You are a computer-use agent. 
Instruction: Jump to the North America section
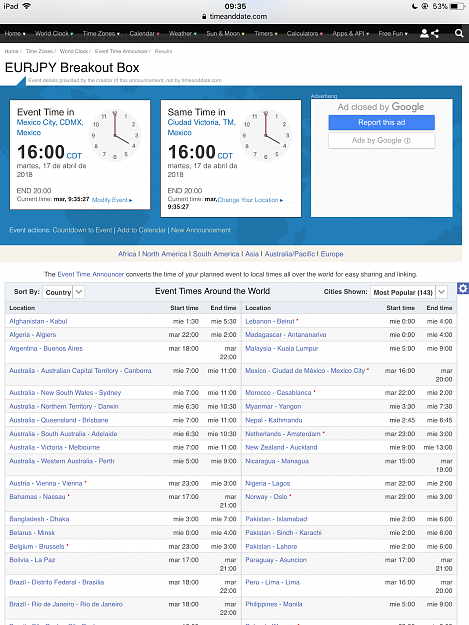click(165, 254)
